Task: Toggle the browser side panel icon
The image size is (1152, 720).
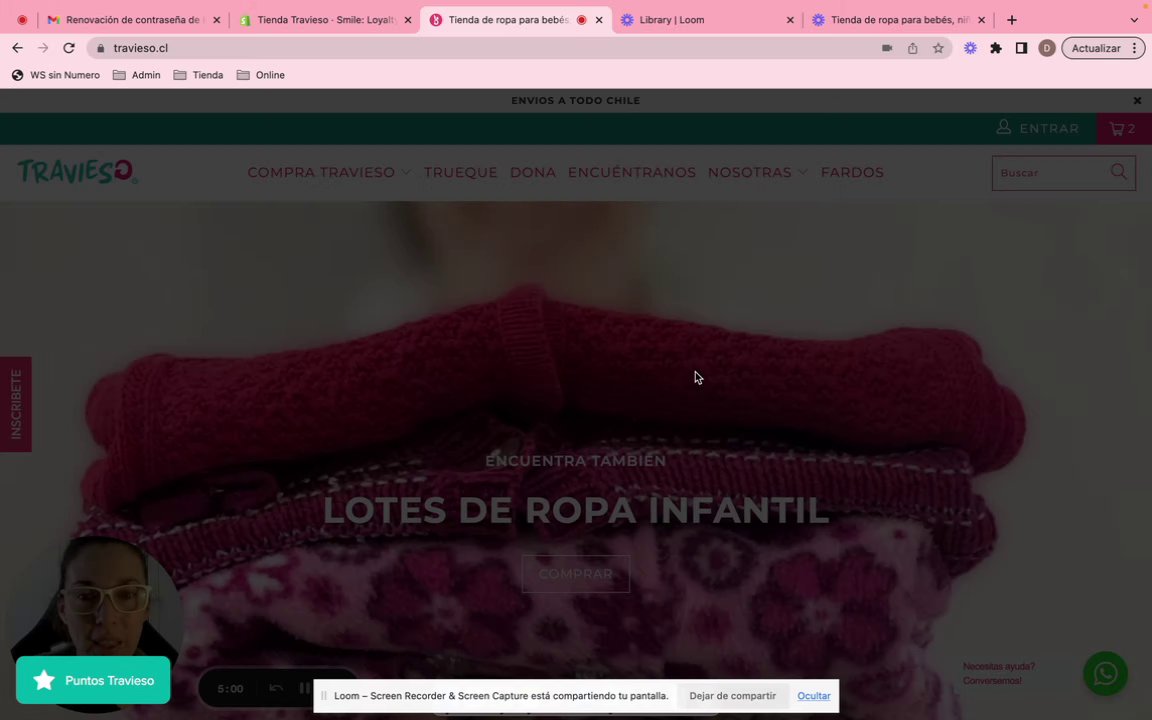Action: pyautogui.click(x=1021, y=48)
